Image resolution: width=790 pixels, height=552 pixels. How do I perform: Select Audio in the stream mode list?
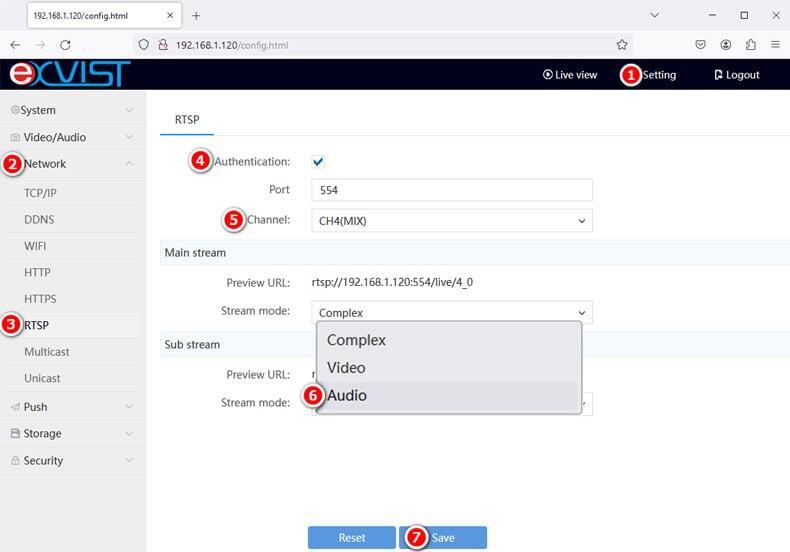click(347, 396)
